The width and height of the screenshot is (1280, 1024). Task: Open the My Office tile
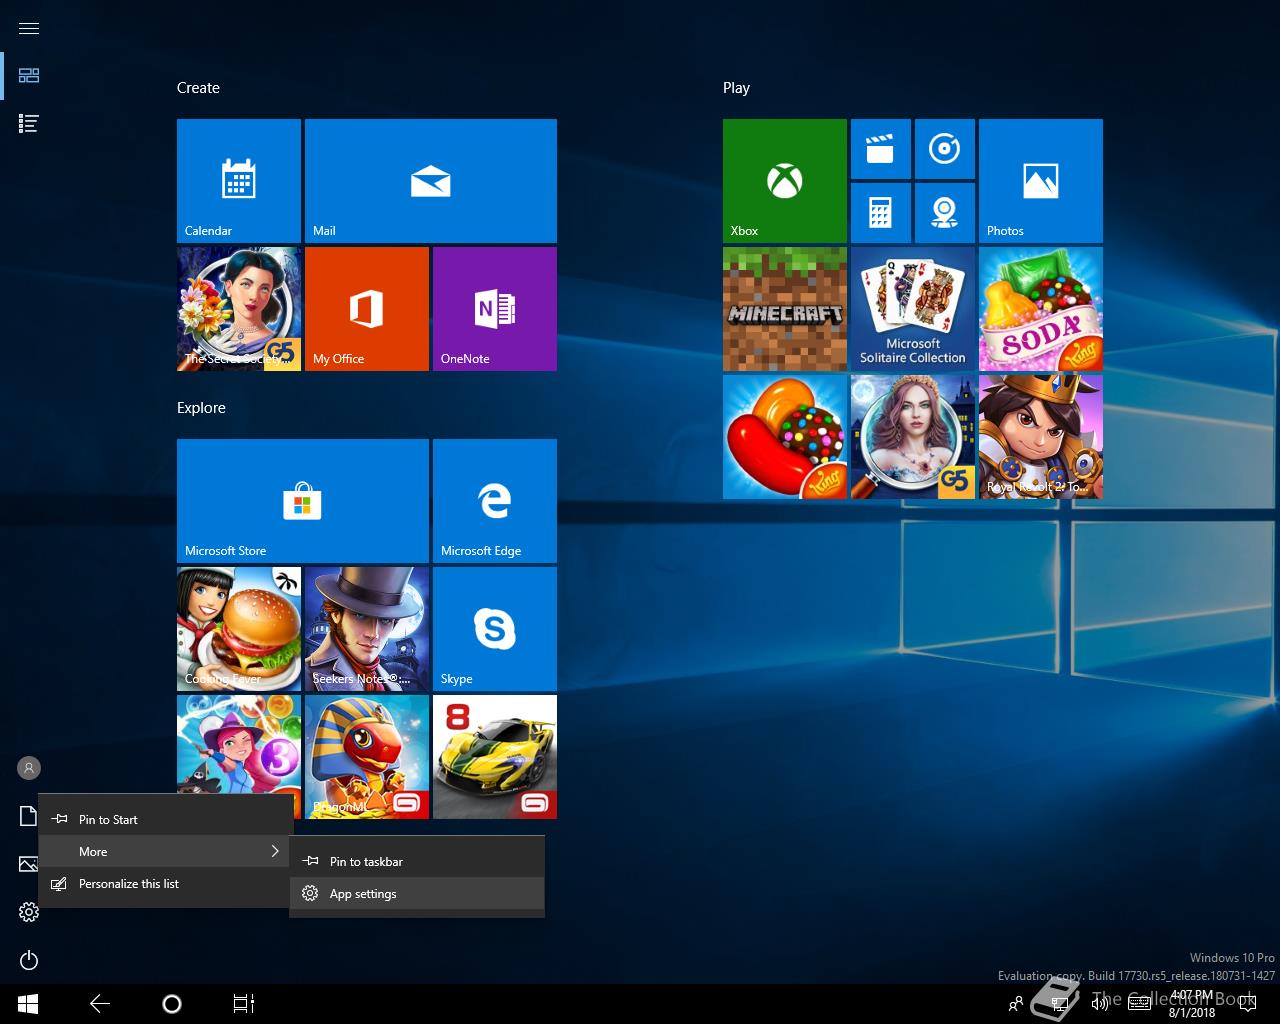coord(367,309)
